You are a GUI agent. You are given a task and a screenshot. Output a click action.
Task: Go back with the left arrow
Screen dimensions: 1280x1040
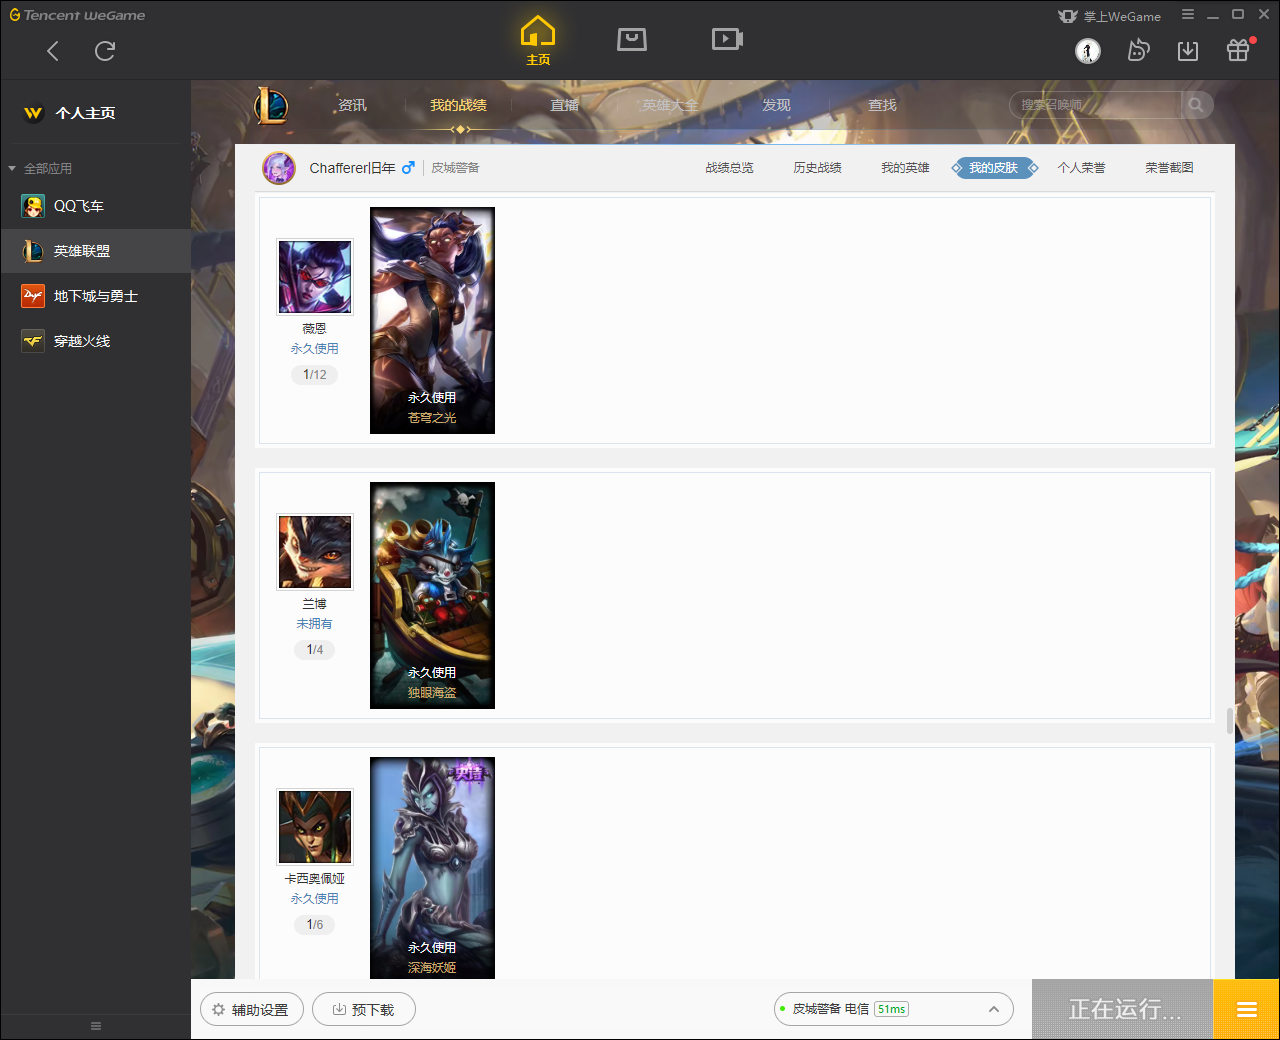pos(53,51)
